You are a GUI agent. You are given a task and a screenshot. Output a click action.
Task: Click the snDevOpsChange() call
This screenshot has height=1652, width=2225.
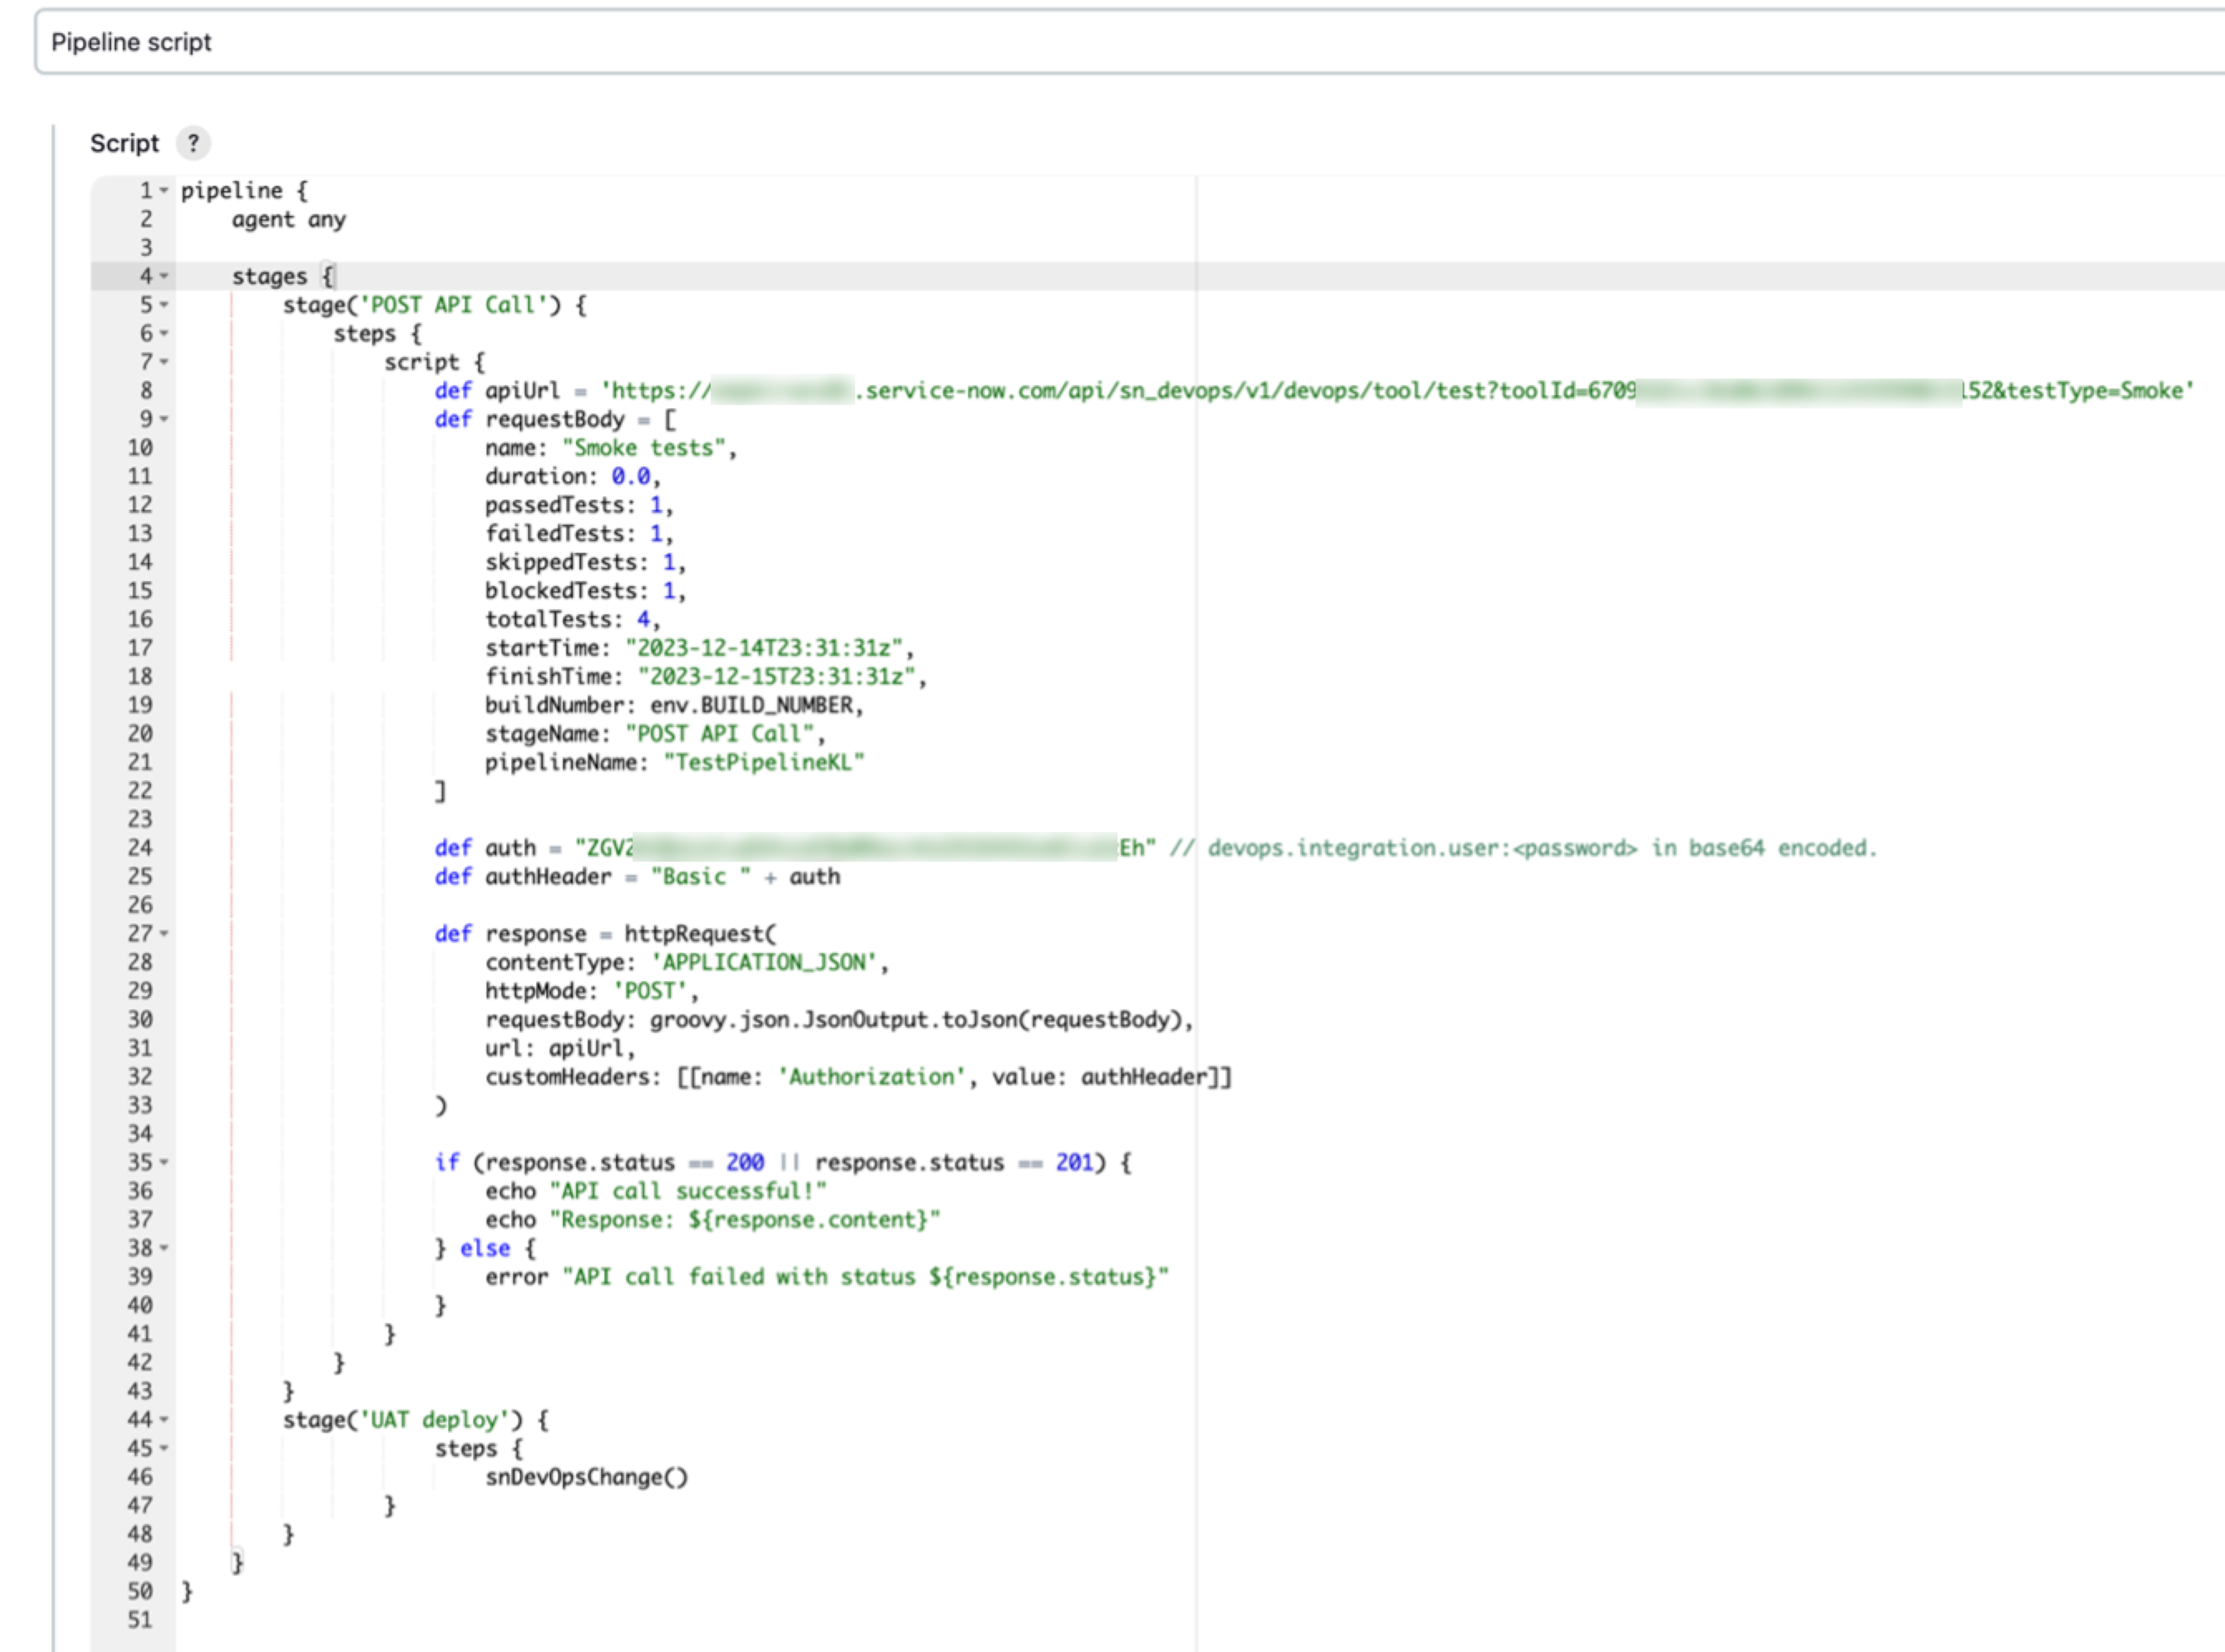(587, 1477)
